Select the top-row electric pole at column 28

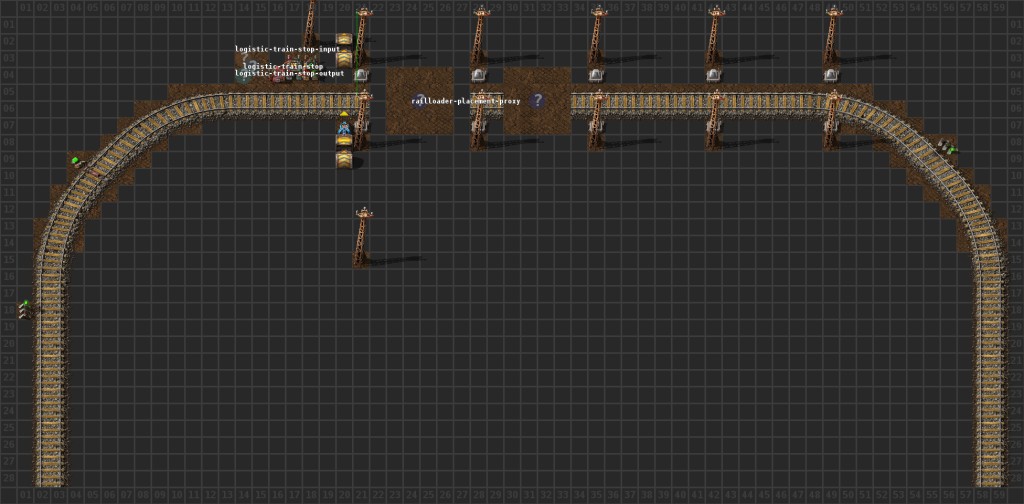(481, 34)
